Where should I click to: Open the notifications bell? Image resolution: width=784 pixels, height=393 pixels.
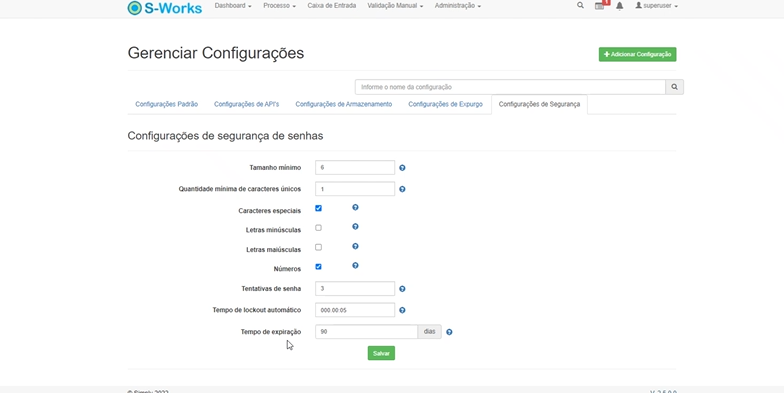click(620, 6)
